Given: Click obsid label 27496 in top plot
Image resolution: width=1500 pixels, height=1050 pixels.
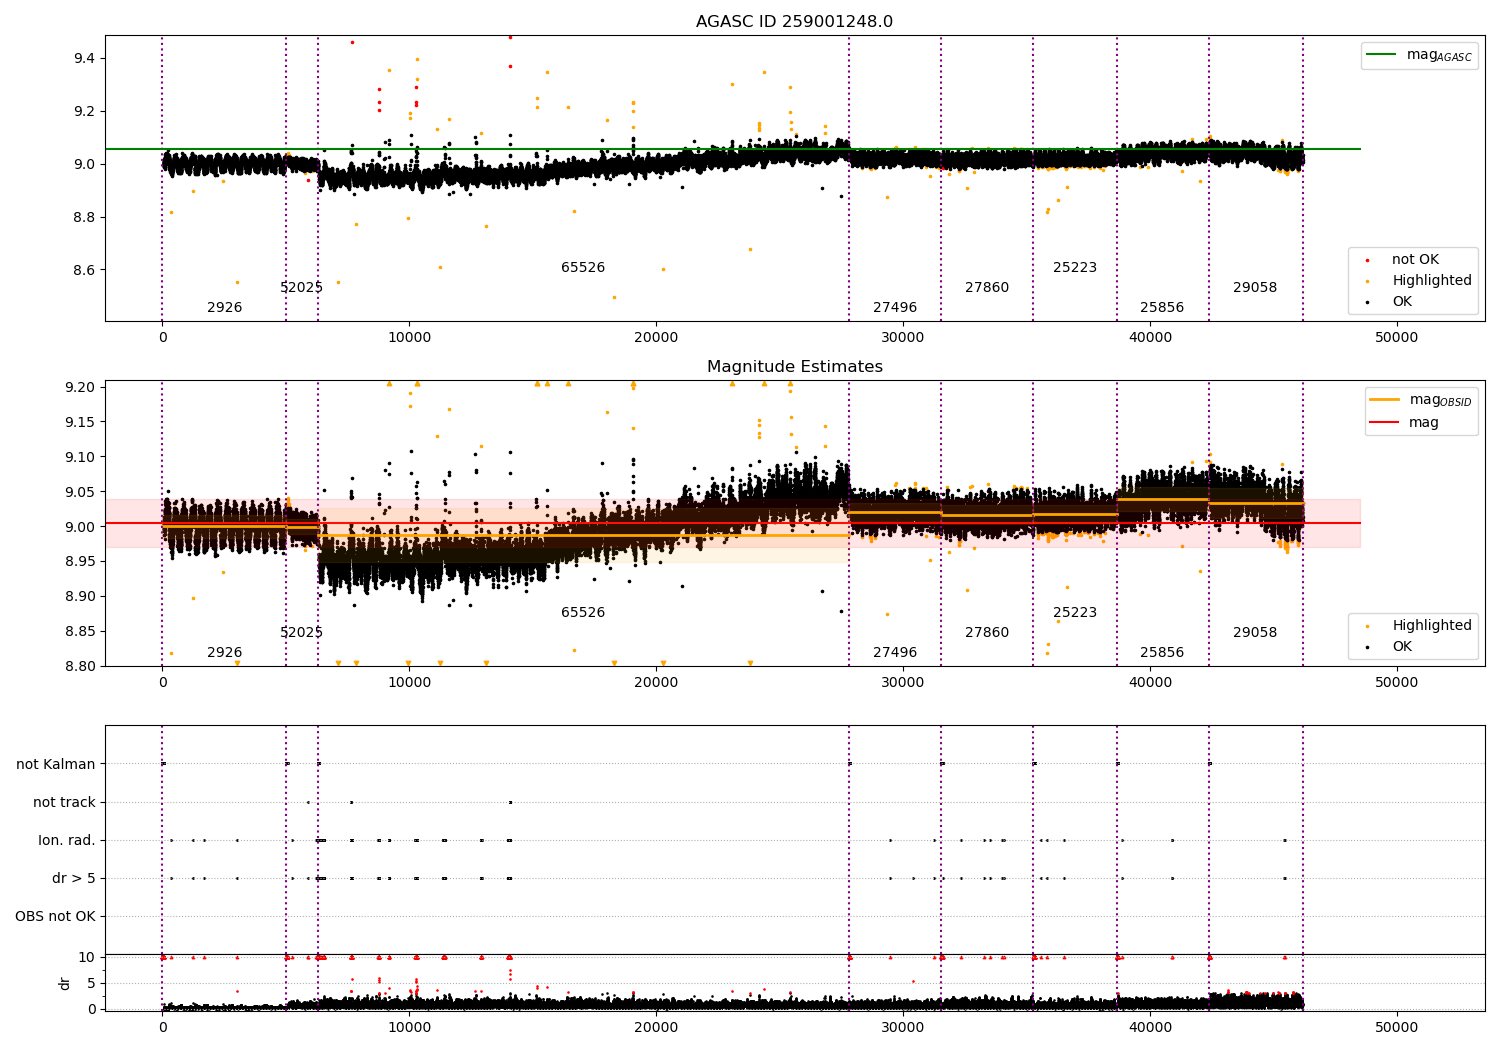Looking at the screenshot, I should click(895, 308).
